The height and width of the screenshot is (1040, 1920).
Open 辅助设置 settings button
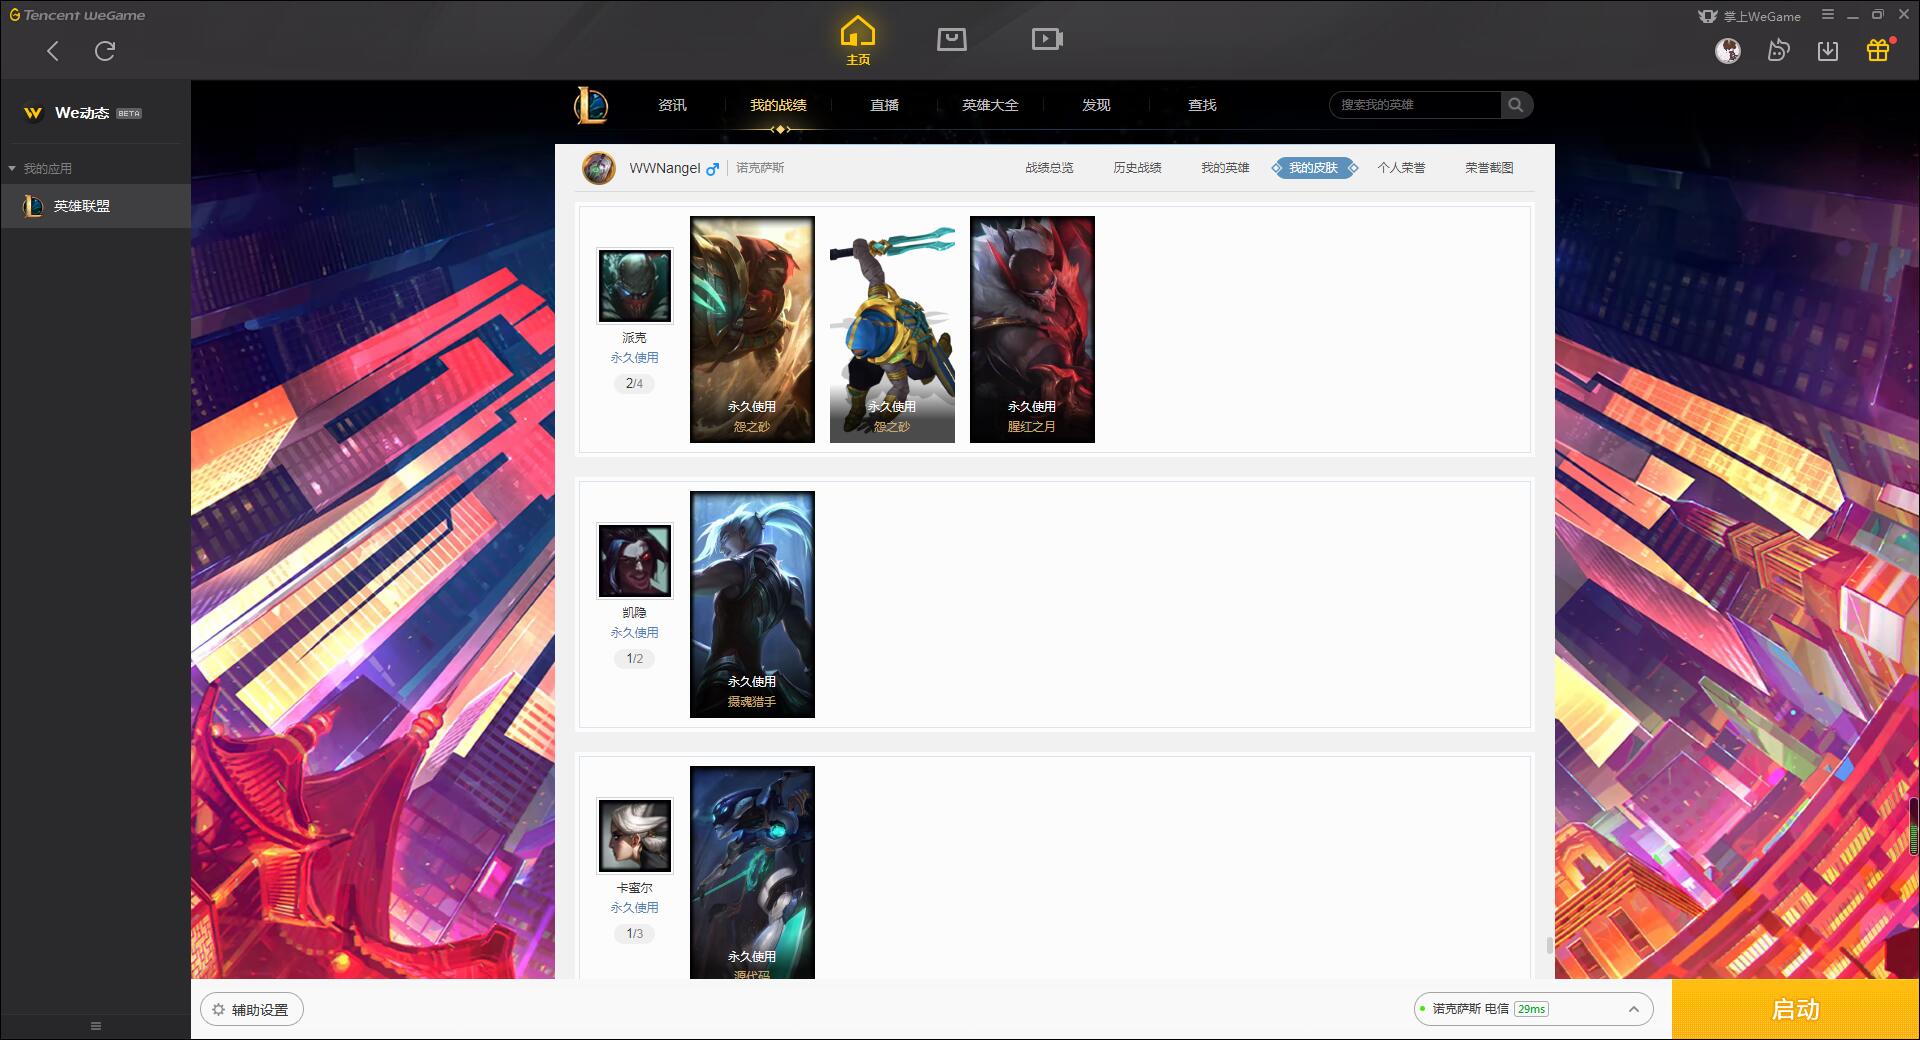pos(252,1010)
